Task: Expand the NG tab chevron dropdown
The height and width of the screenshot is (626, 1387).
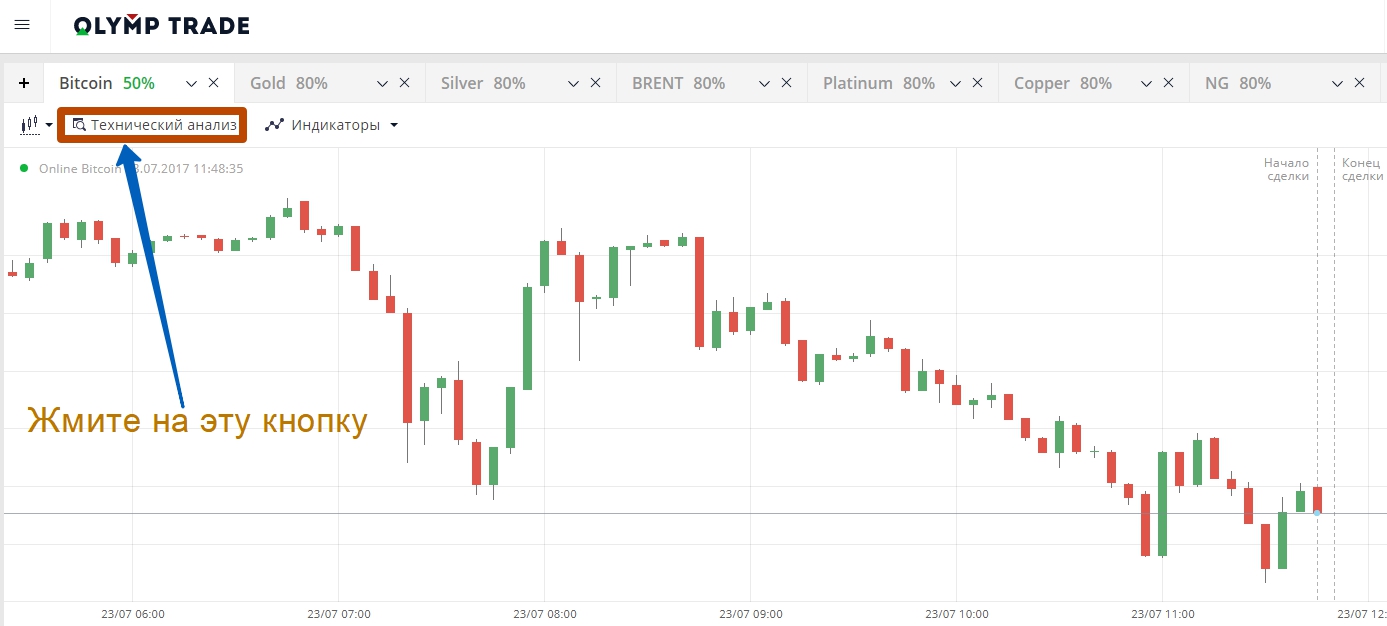Action: click(x=1338, y=83)
